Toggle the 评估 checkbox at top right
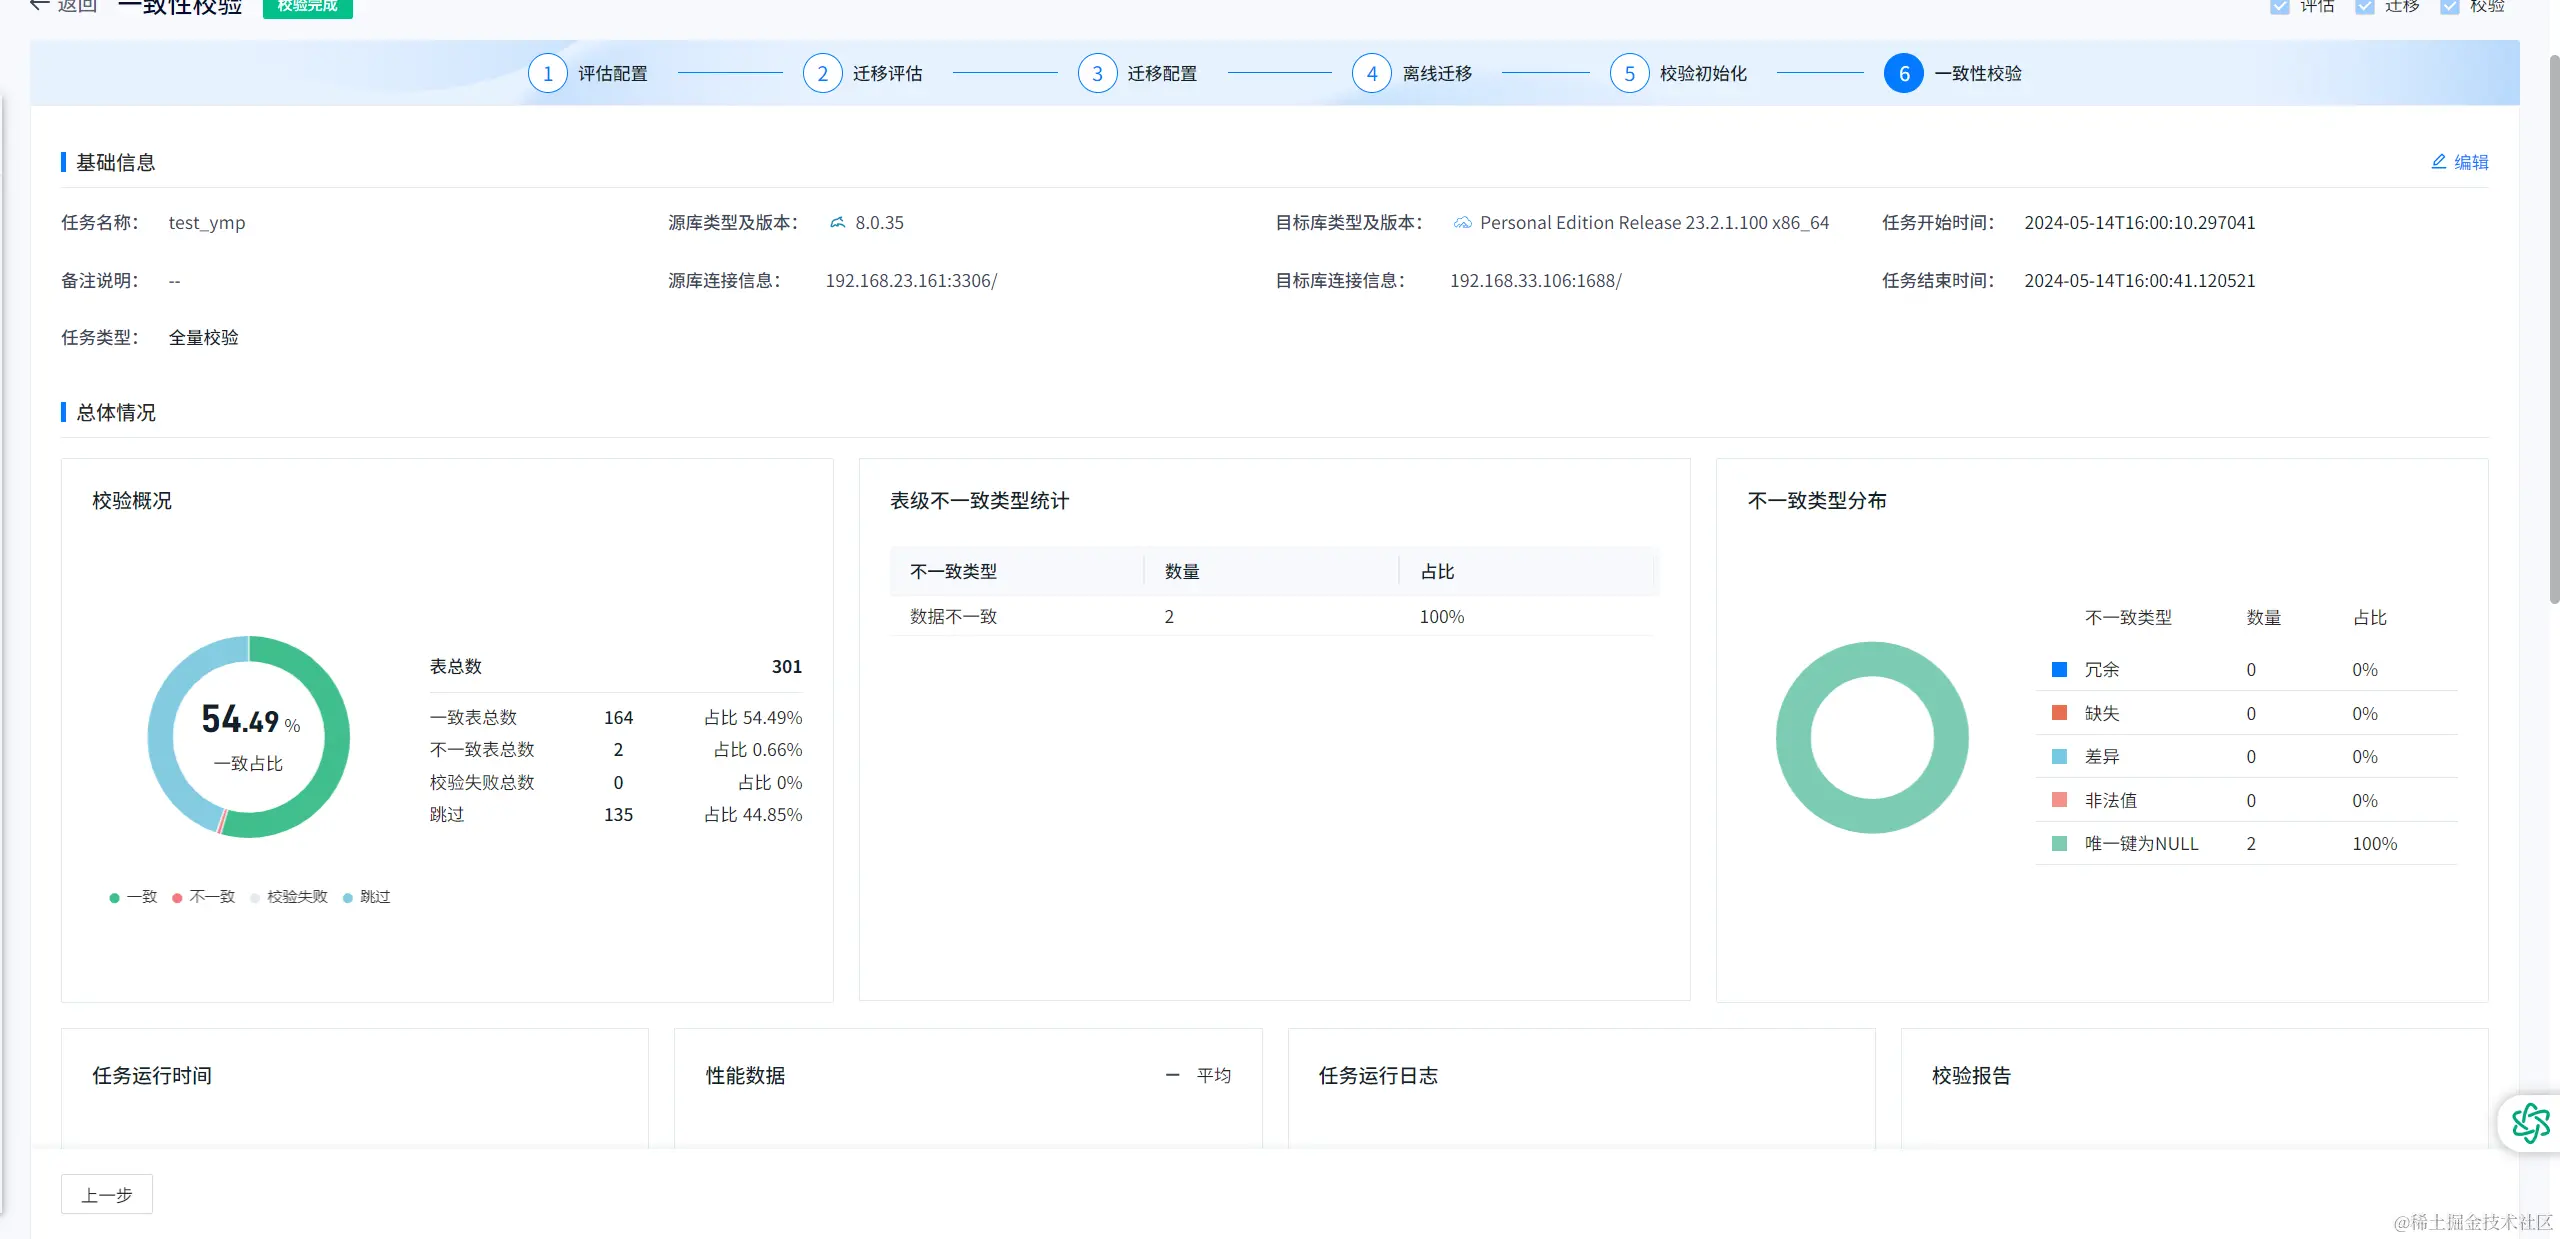The height and width of the screenshot is (1239, 2560). click(2279, 6)
